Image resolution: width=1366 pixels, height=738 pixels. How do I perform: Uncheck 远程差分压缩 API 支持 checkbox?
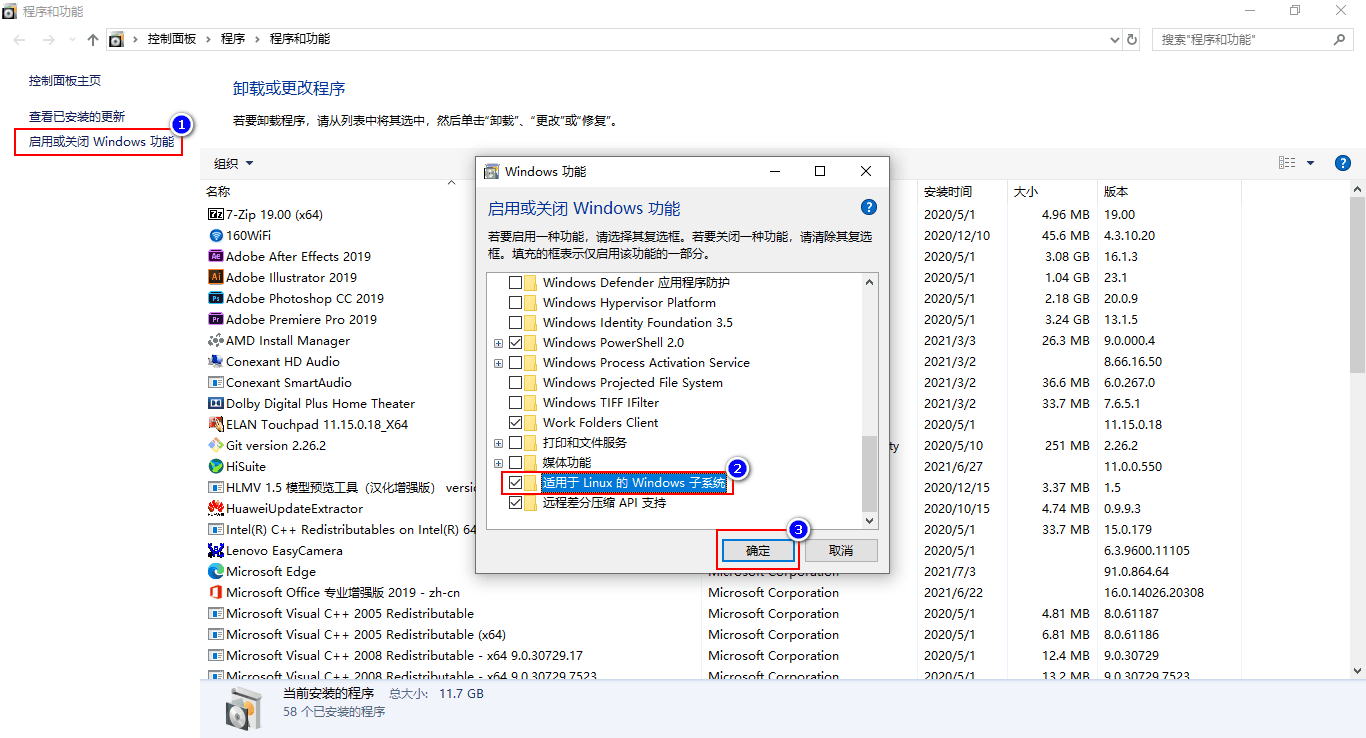(515, 503)
